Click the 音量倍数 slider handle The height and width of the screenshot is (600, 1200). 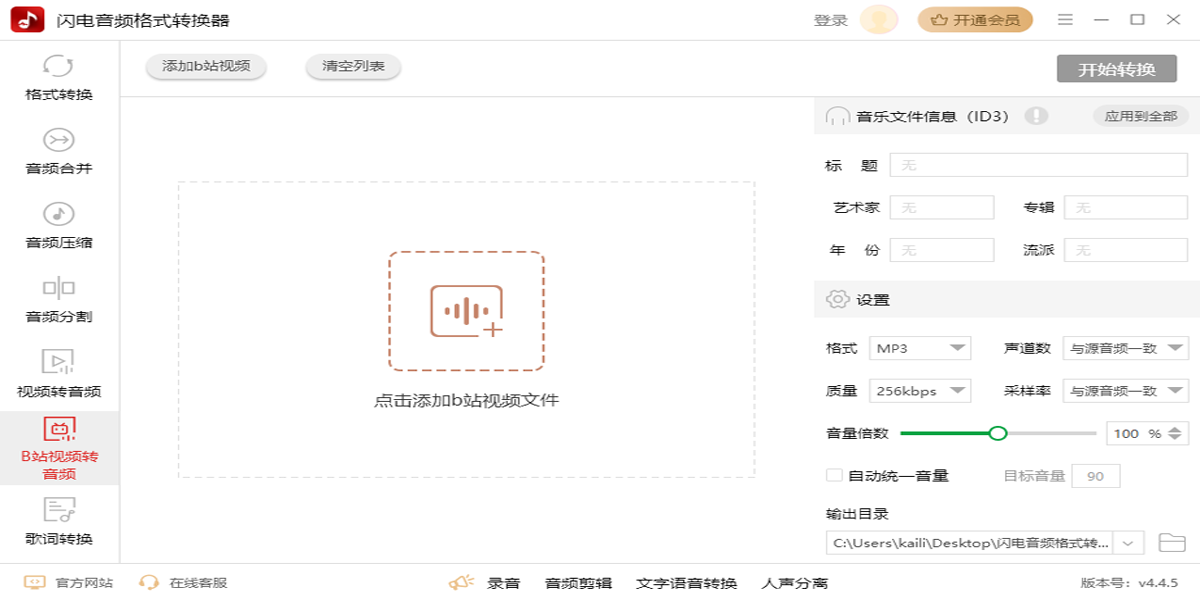point(997,433)
